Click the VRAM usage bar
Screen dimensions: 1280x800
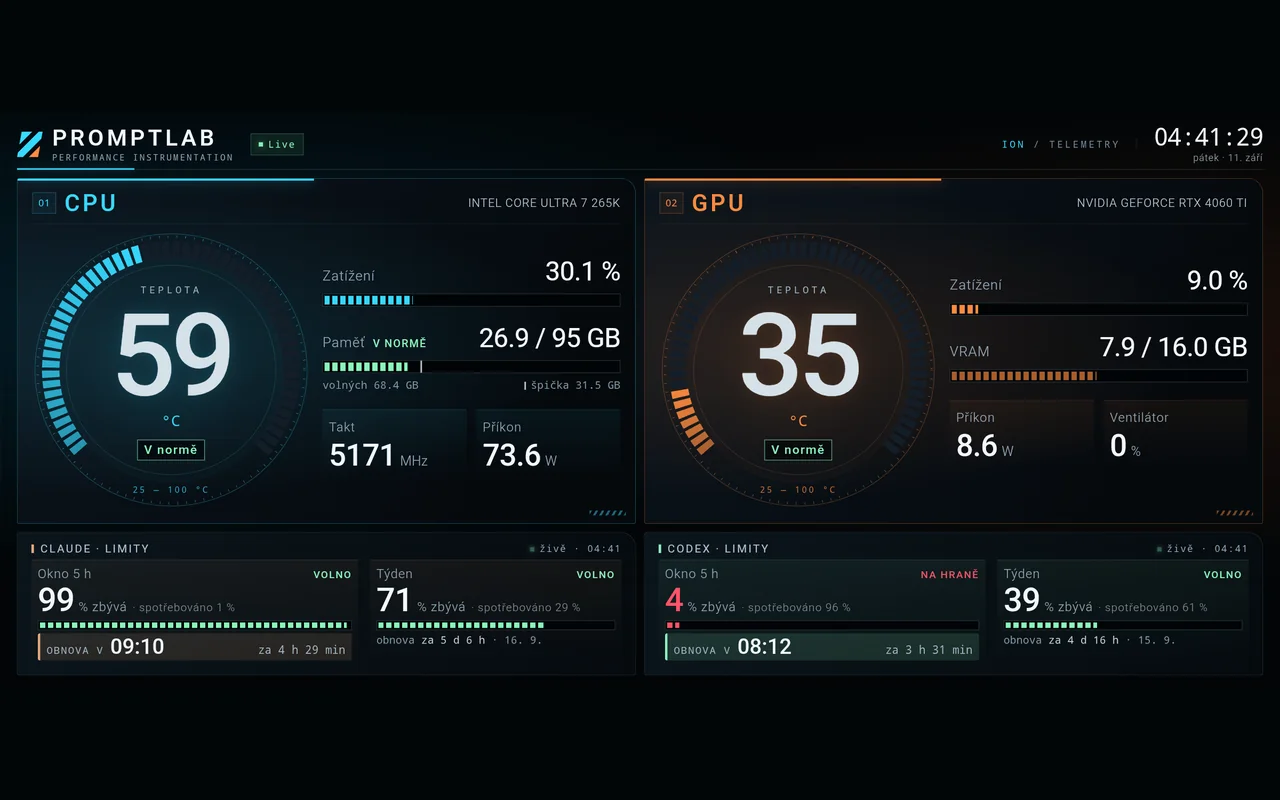click(1098, 376)
